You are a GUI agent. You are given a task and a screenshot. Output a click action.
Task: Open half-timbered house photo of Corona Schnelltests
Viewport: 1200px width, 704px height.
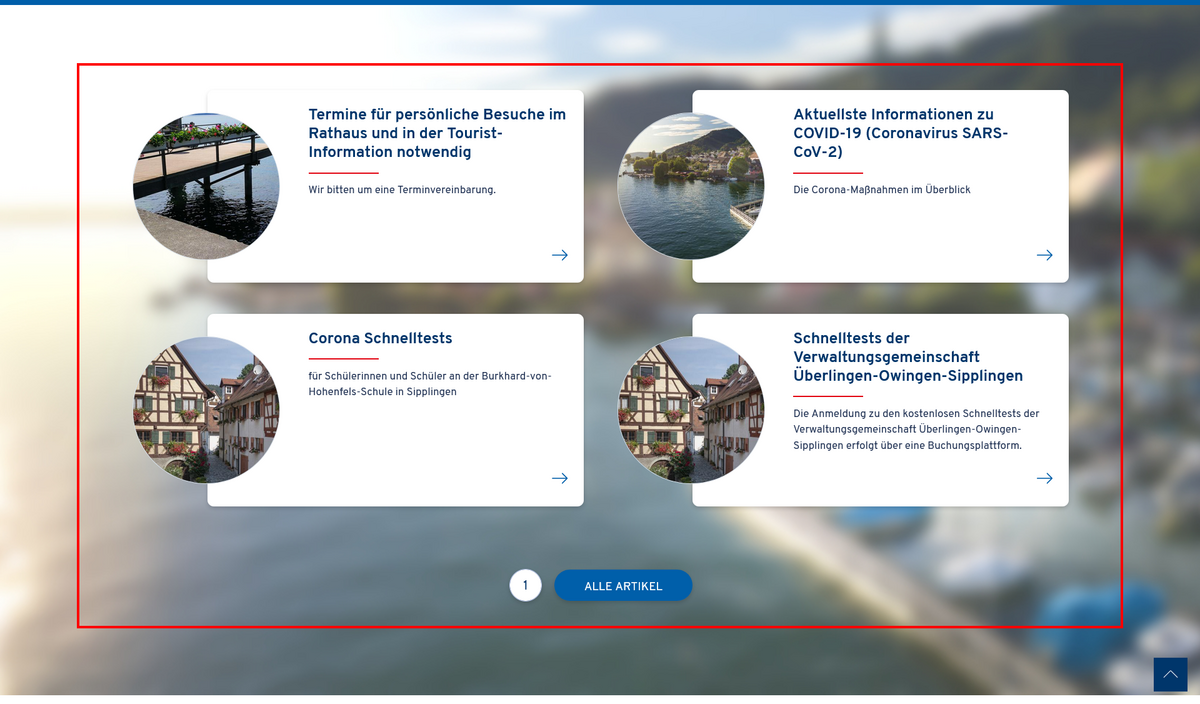coord(206,410)
